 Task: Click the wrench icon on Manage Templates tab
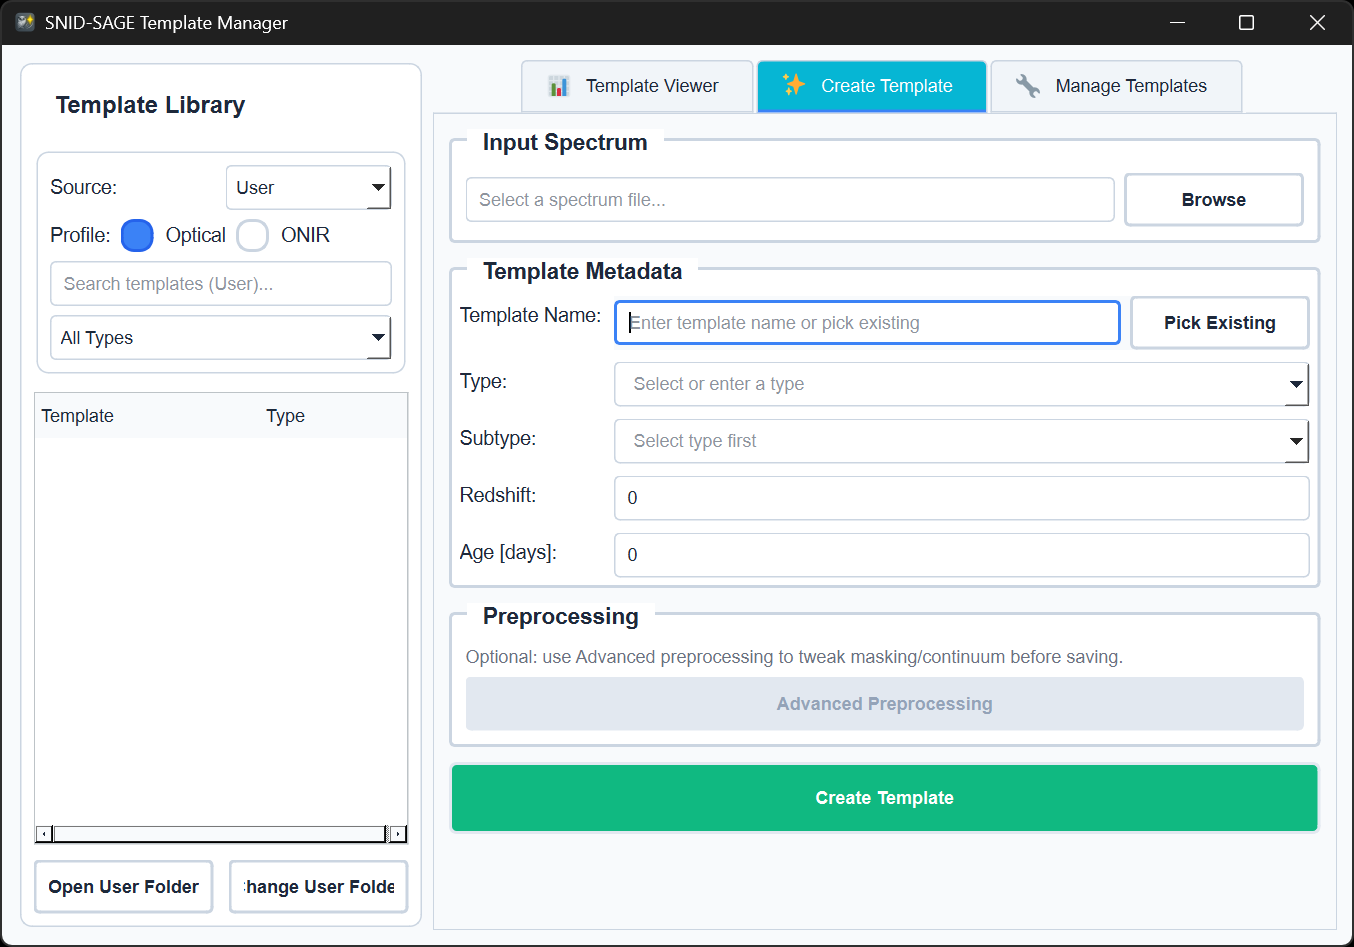(1028, 86)
